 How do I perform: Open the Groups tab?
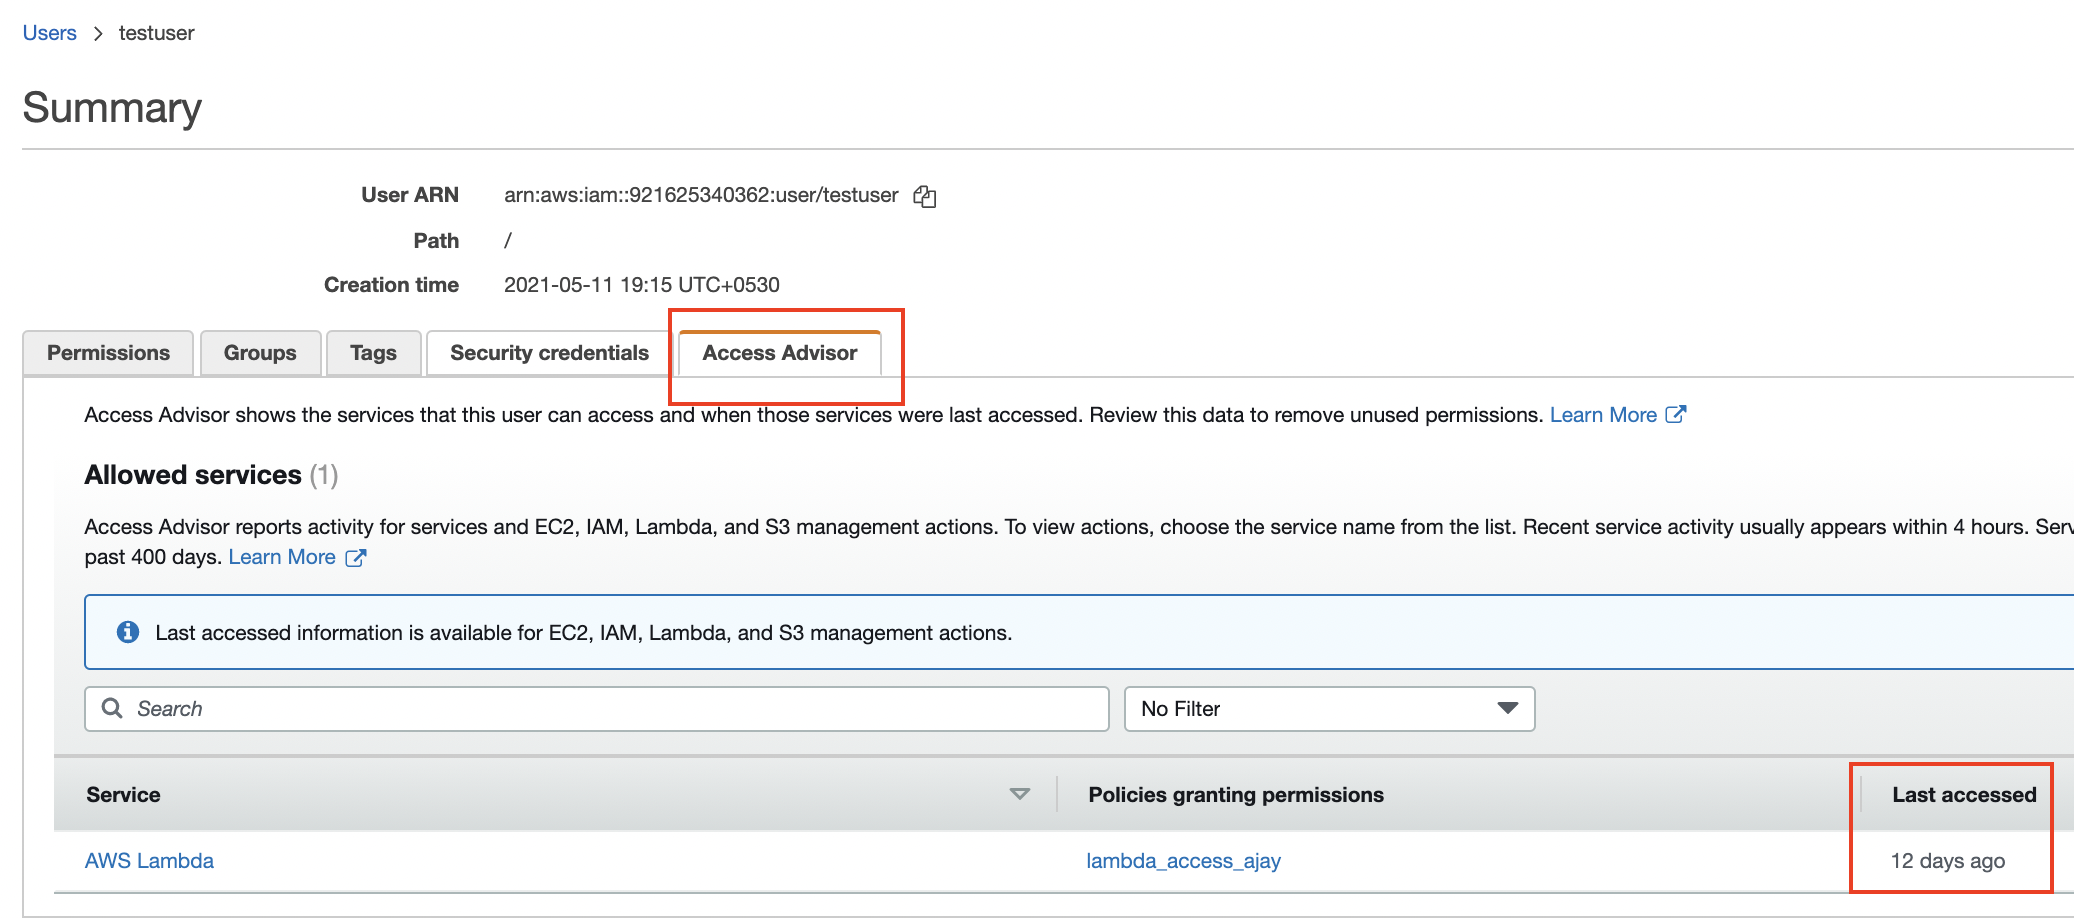260,353
